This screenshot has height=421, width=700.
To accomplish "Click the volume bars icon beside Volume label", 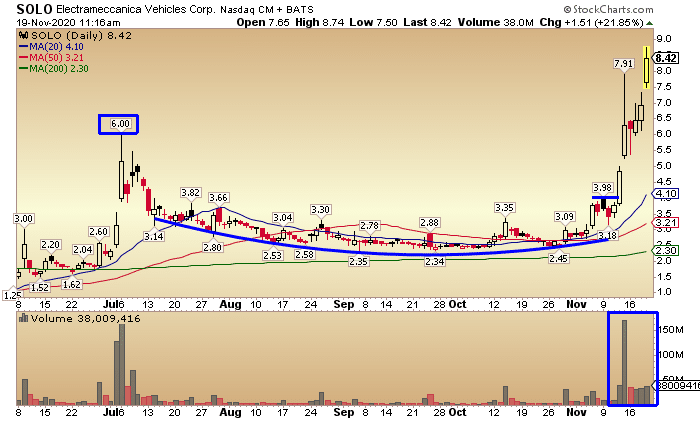I will pos(24,318).
